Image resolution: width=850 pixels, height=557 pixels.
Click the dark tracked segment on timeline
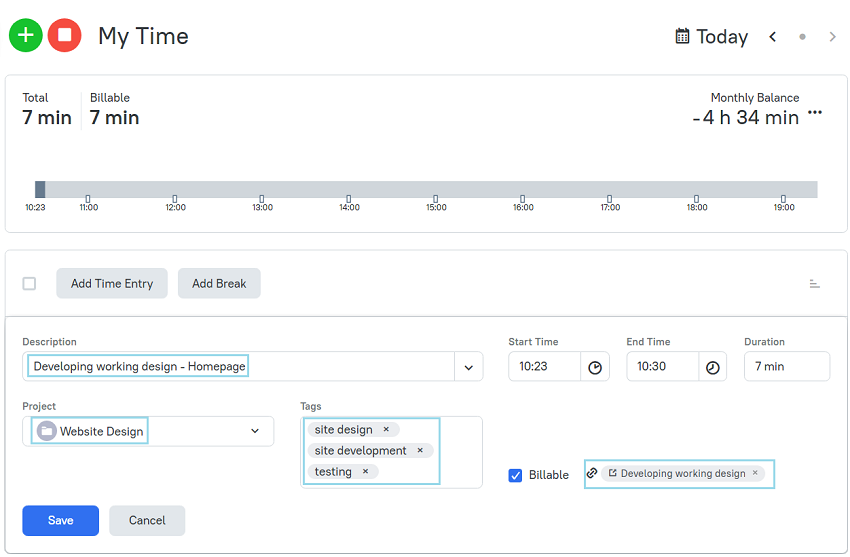[40, 190]
